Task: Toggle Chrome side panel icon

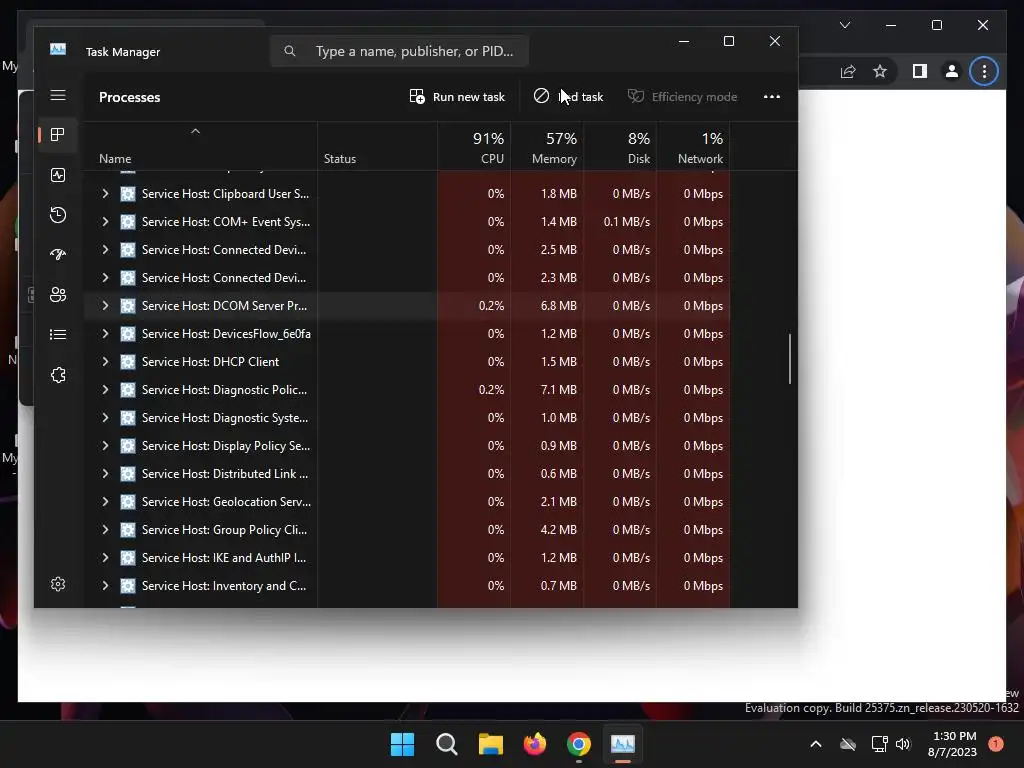Action: pos(920,71)
